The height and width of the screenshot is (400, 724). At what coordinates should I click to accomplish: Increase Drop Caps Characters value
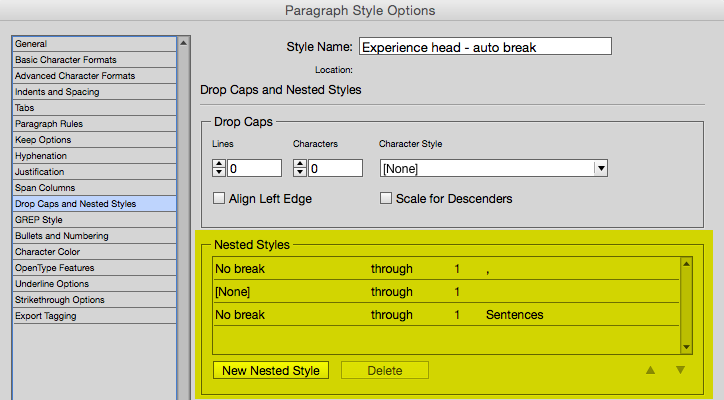(300, 164)
